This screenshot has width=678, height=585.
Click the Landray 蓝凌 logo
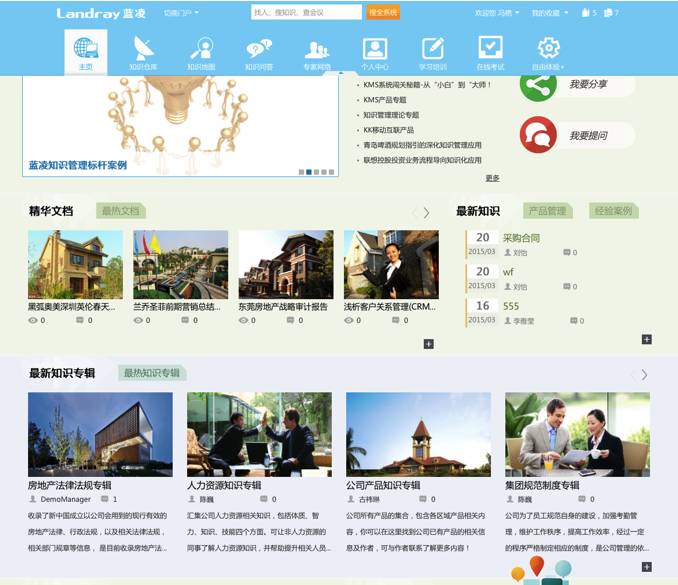click(x=101, y=13)
